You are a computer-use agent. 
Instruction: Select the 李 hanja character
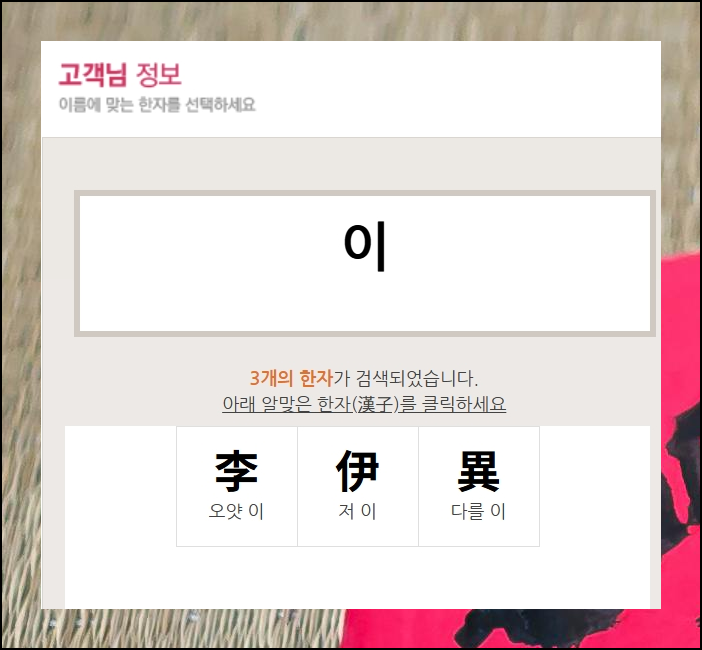coord(236,471)
